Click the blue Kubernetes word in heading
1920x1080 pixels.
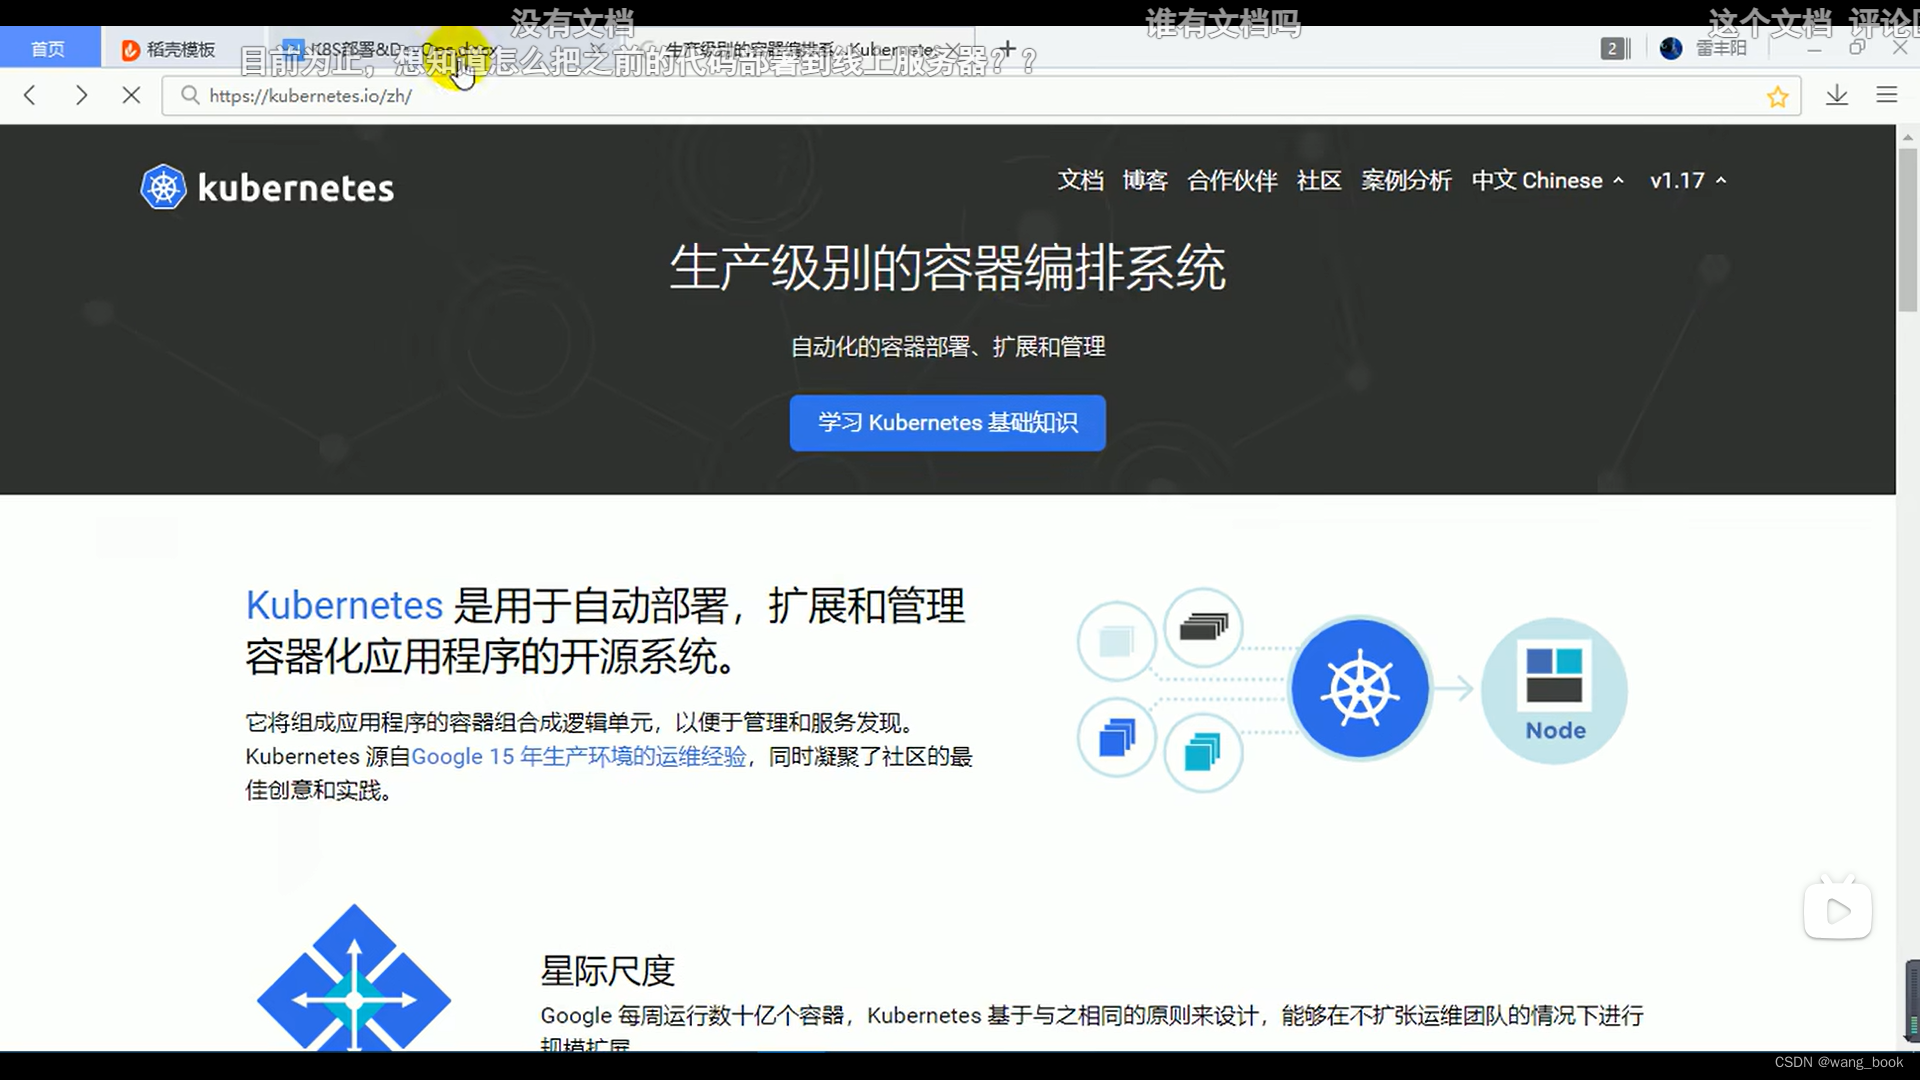(344, 606)
